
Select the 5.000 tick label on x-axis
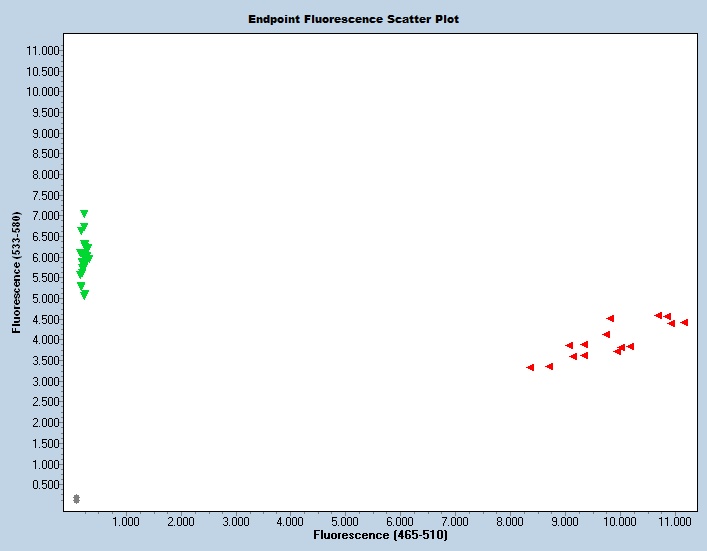[x=345, y=522]
